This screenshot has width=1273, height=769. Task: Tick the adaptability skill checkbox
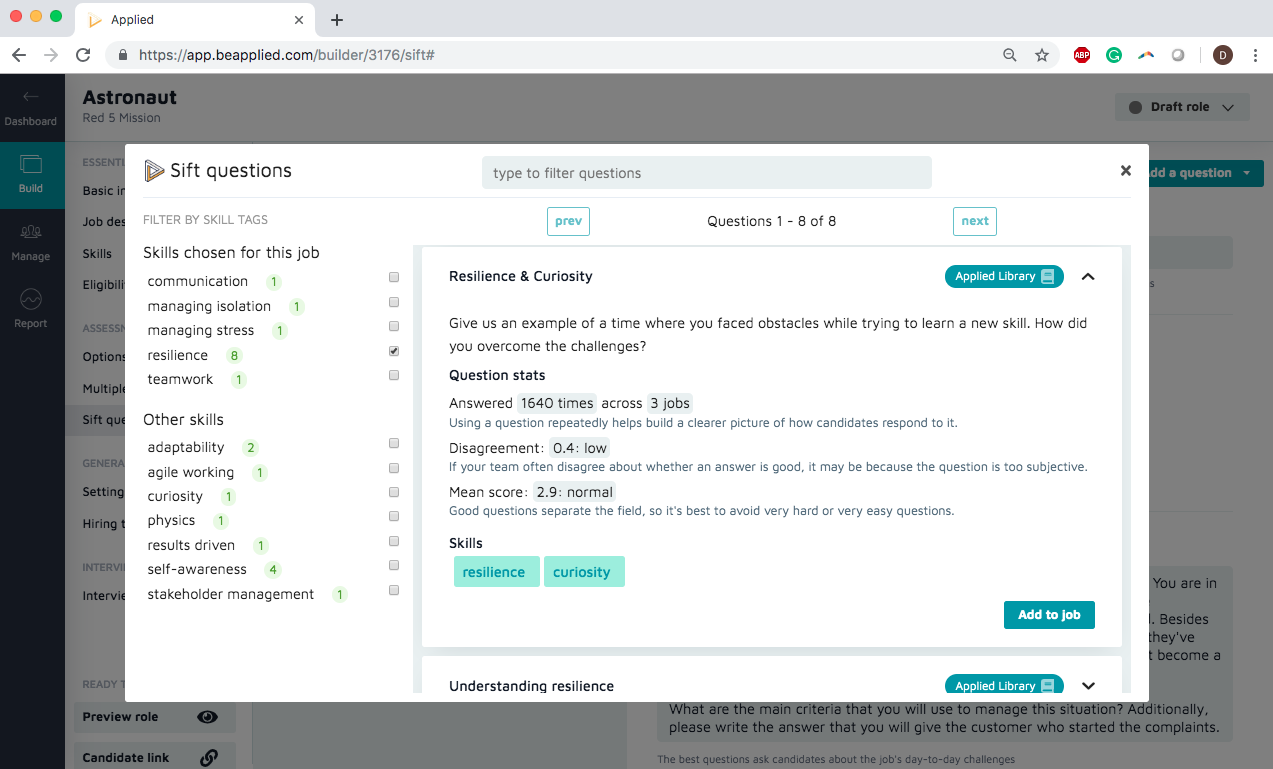pos(394,444)
